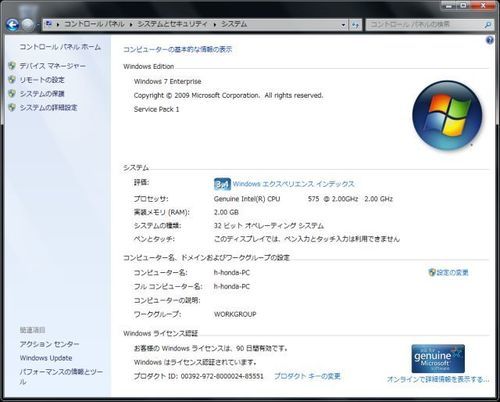Open Windows Update link
500x402 pixels.
click(x=46, y=358)
